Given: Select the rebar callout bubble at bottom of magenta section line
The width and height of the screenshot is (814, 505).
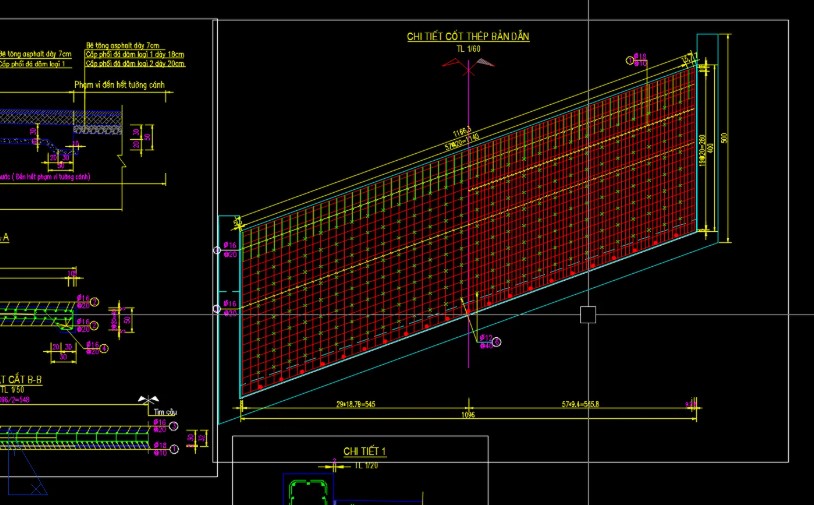Looking at the screenshot, I should click(497, 342).
